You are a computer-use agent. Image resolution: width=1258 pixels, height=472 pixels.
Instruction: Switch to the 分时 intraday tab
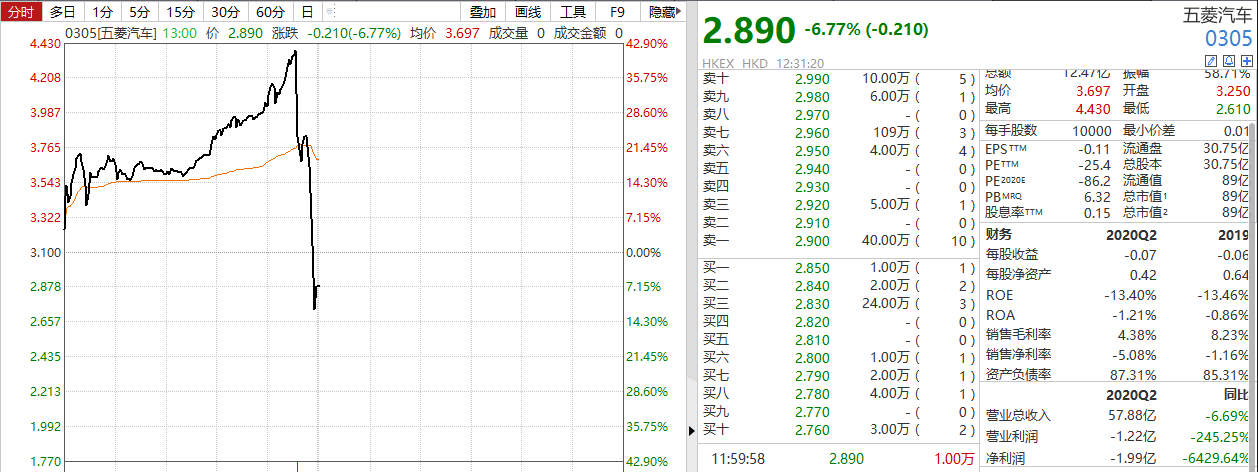[20, 12]
